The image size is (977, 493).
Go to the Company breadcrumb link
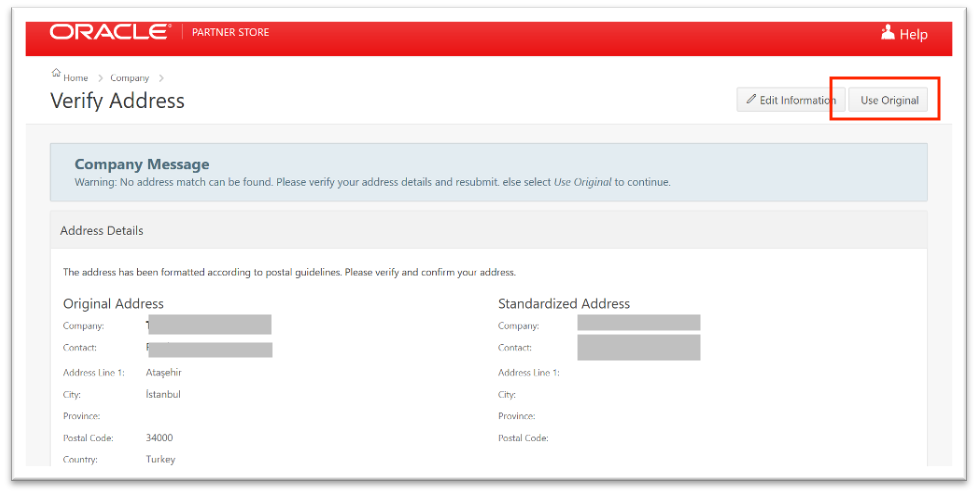click(129, 78)
